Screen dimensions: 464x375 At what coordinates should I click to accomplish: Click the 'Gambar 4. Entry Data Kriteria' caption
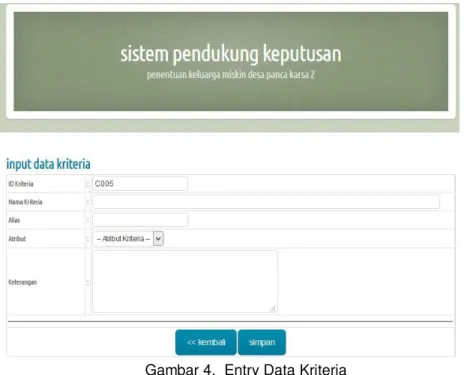point(246,369)
